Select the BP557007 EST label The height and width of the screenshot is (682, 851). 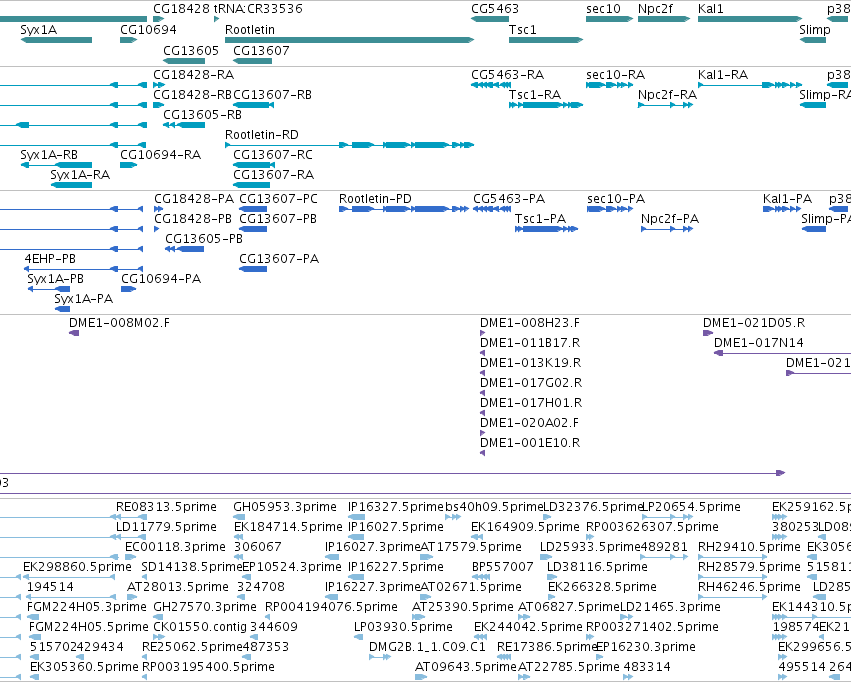tap(503, 568)
